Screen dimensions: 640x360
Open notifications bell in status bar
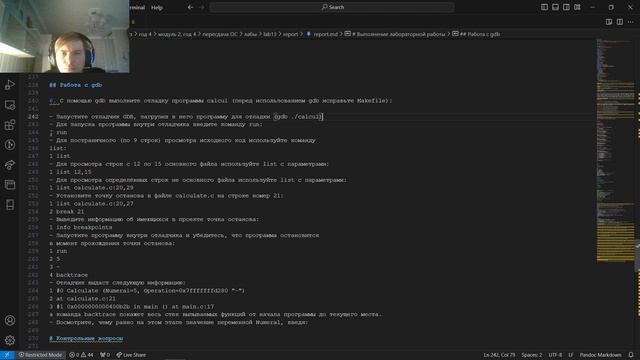click(x=631, y=355)
